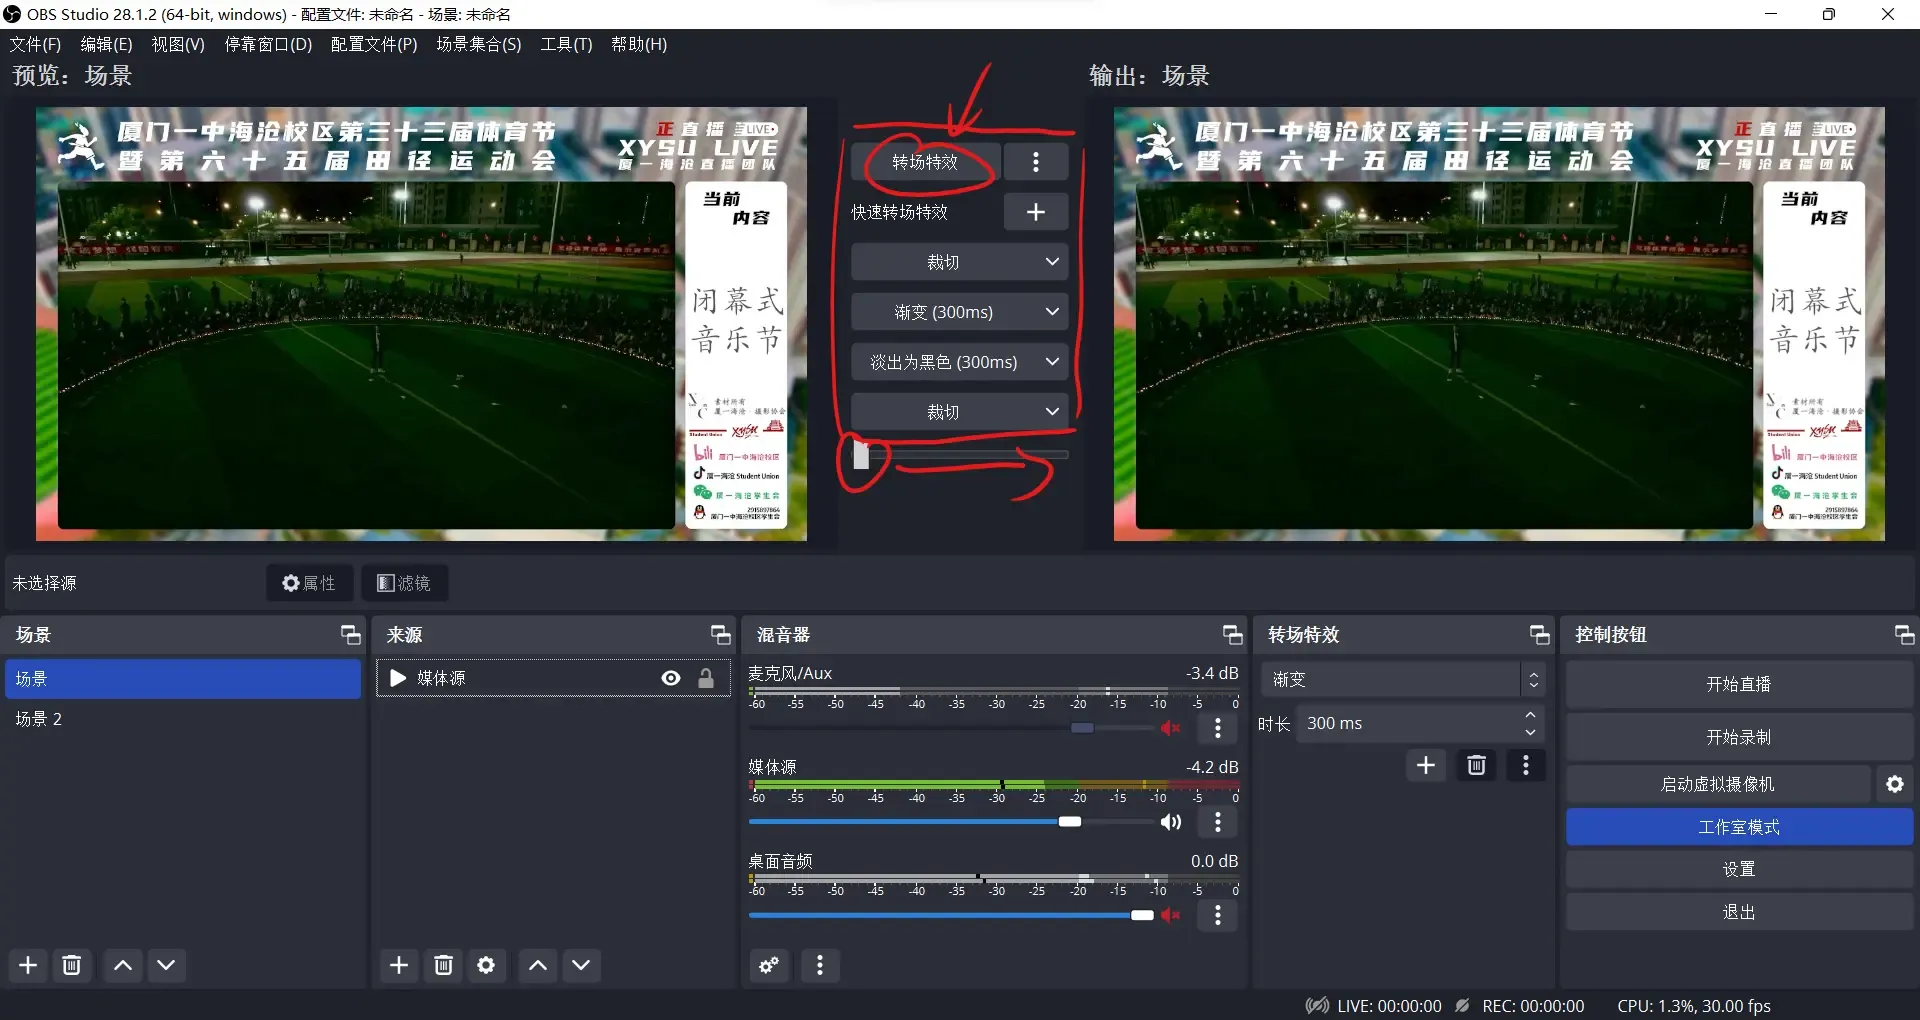
Task: Open options menu for 桌面音频 channel
Action: tap(1218, 915)
